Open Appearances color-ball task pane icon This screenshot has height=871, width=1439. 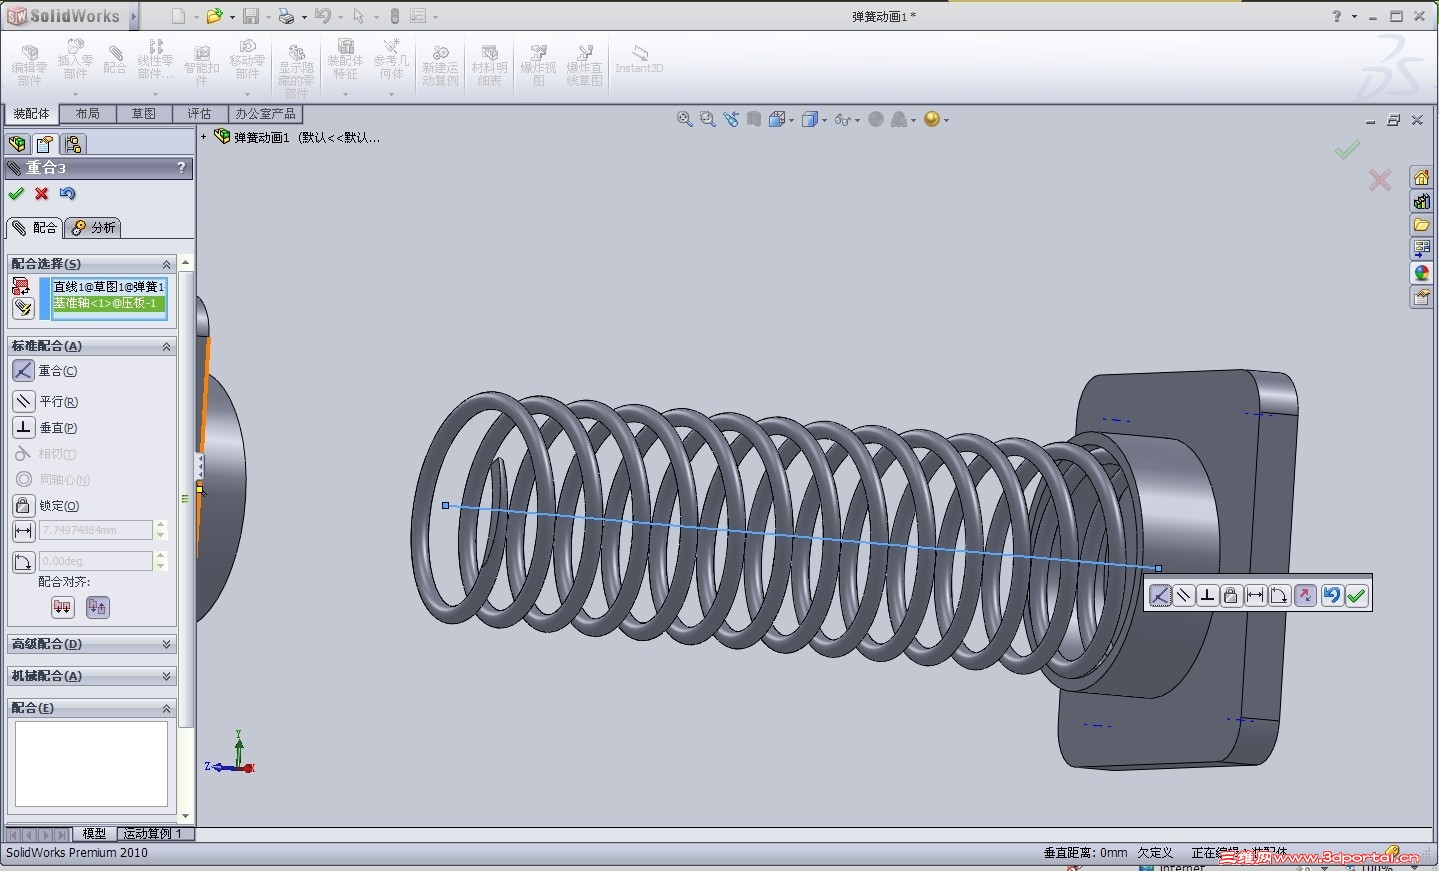1421,274
